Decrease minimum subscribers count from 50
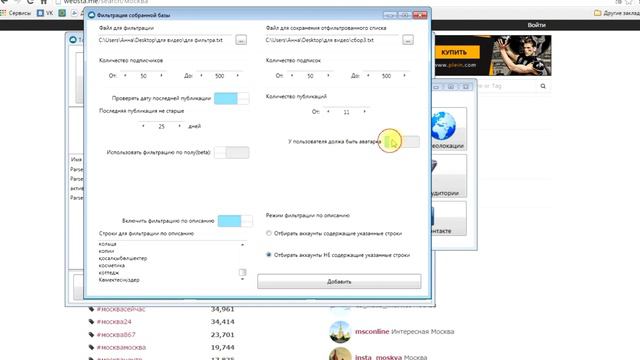The width and height of the screenshot is (640, 360). click(x=125, y=76)
